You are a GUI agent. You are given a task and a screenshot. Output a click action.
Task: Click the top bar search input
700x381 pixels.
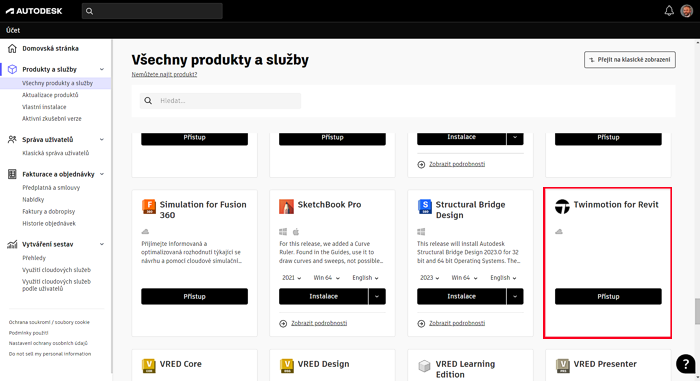[x=152, y=11]
